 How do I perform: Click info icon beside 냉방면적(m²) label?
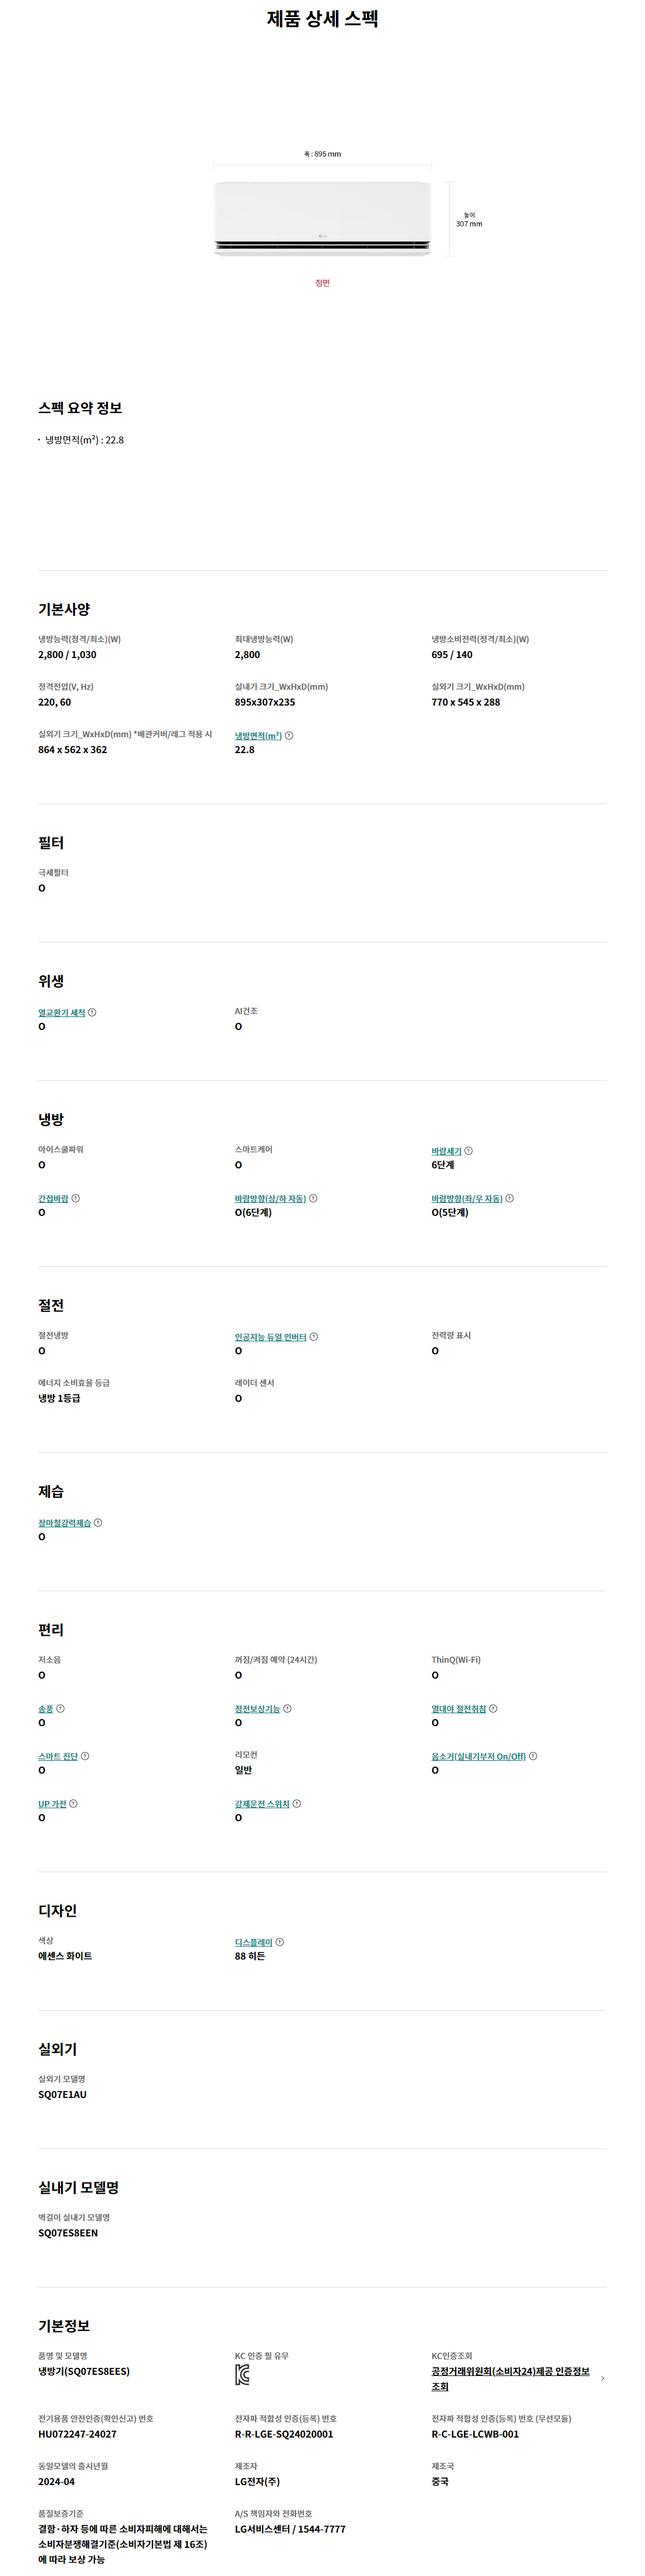pyautogui.click(x=289, y=736)
